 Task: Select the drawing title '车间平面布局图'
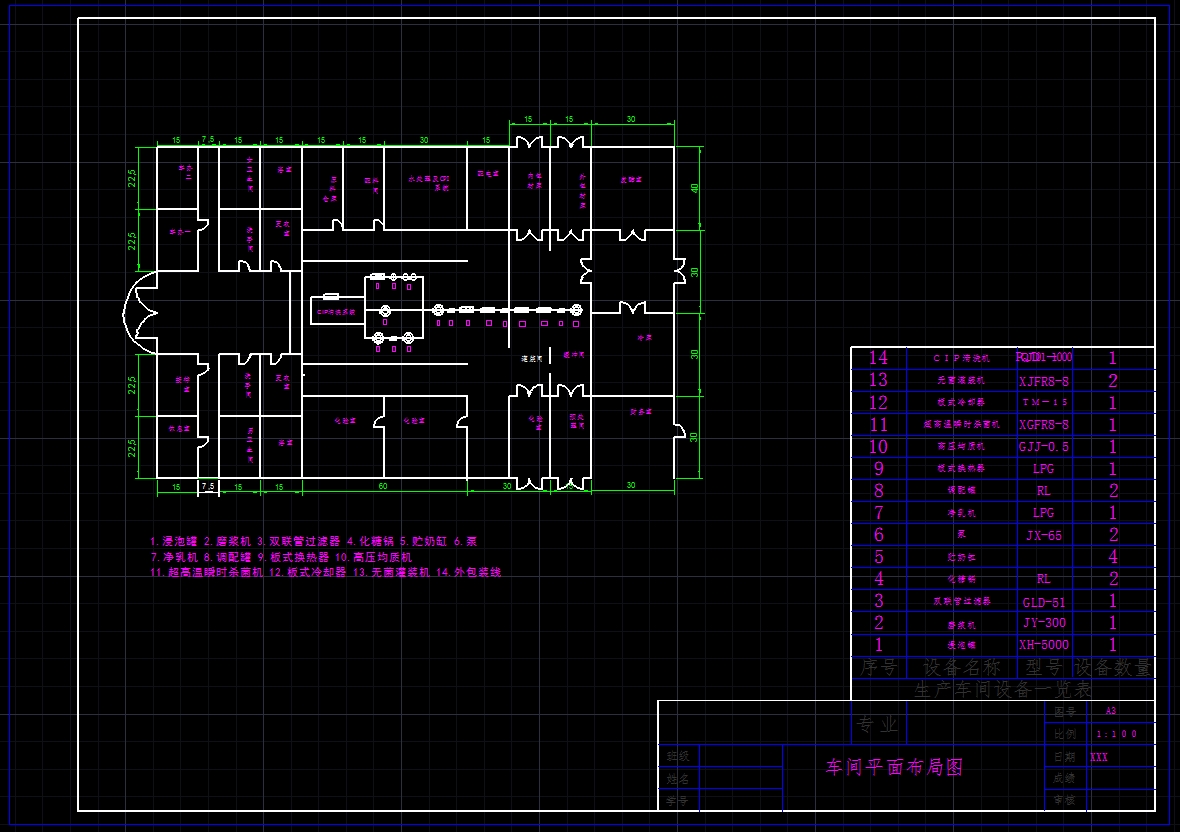point(894,767)
